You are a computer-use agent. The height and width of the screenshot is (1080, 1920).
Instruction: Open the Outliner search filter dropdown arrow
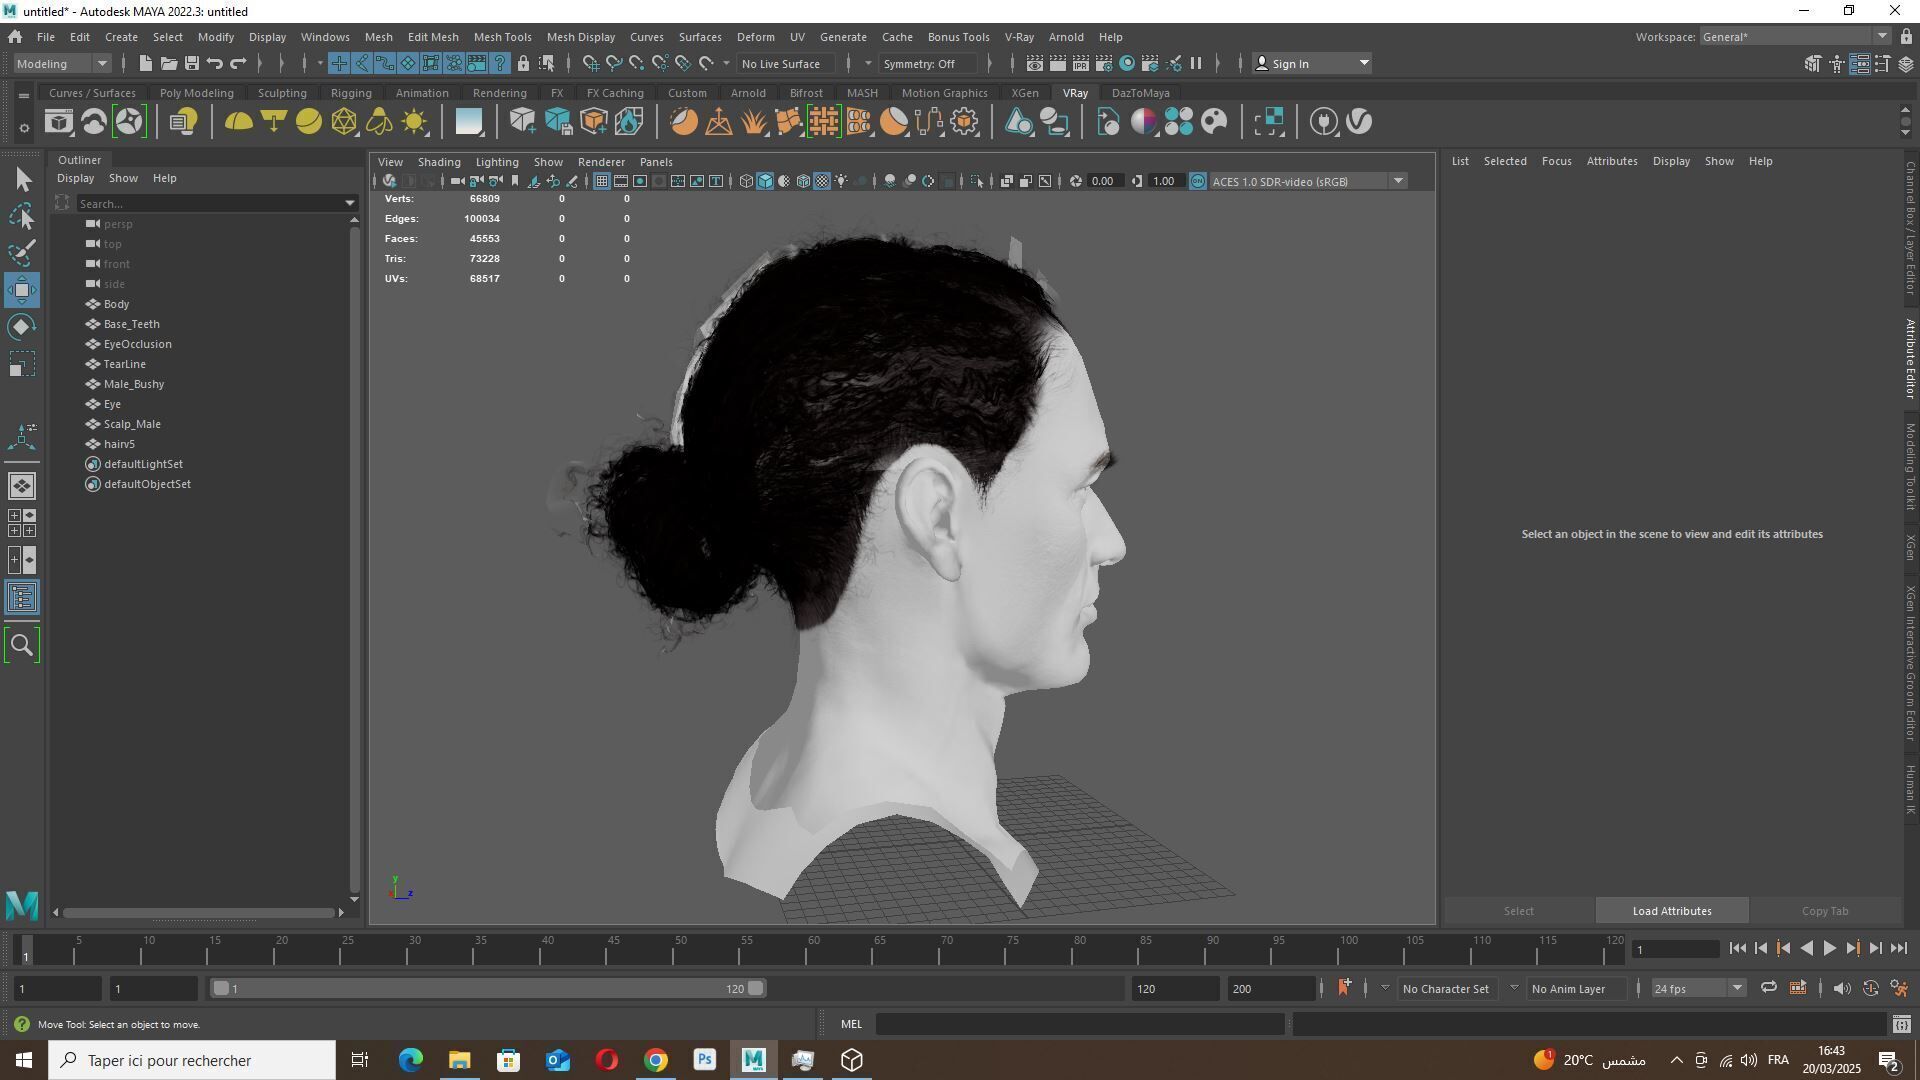tap(350, 203)
